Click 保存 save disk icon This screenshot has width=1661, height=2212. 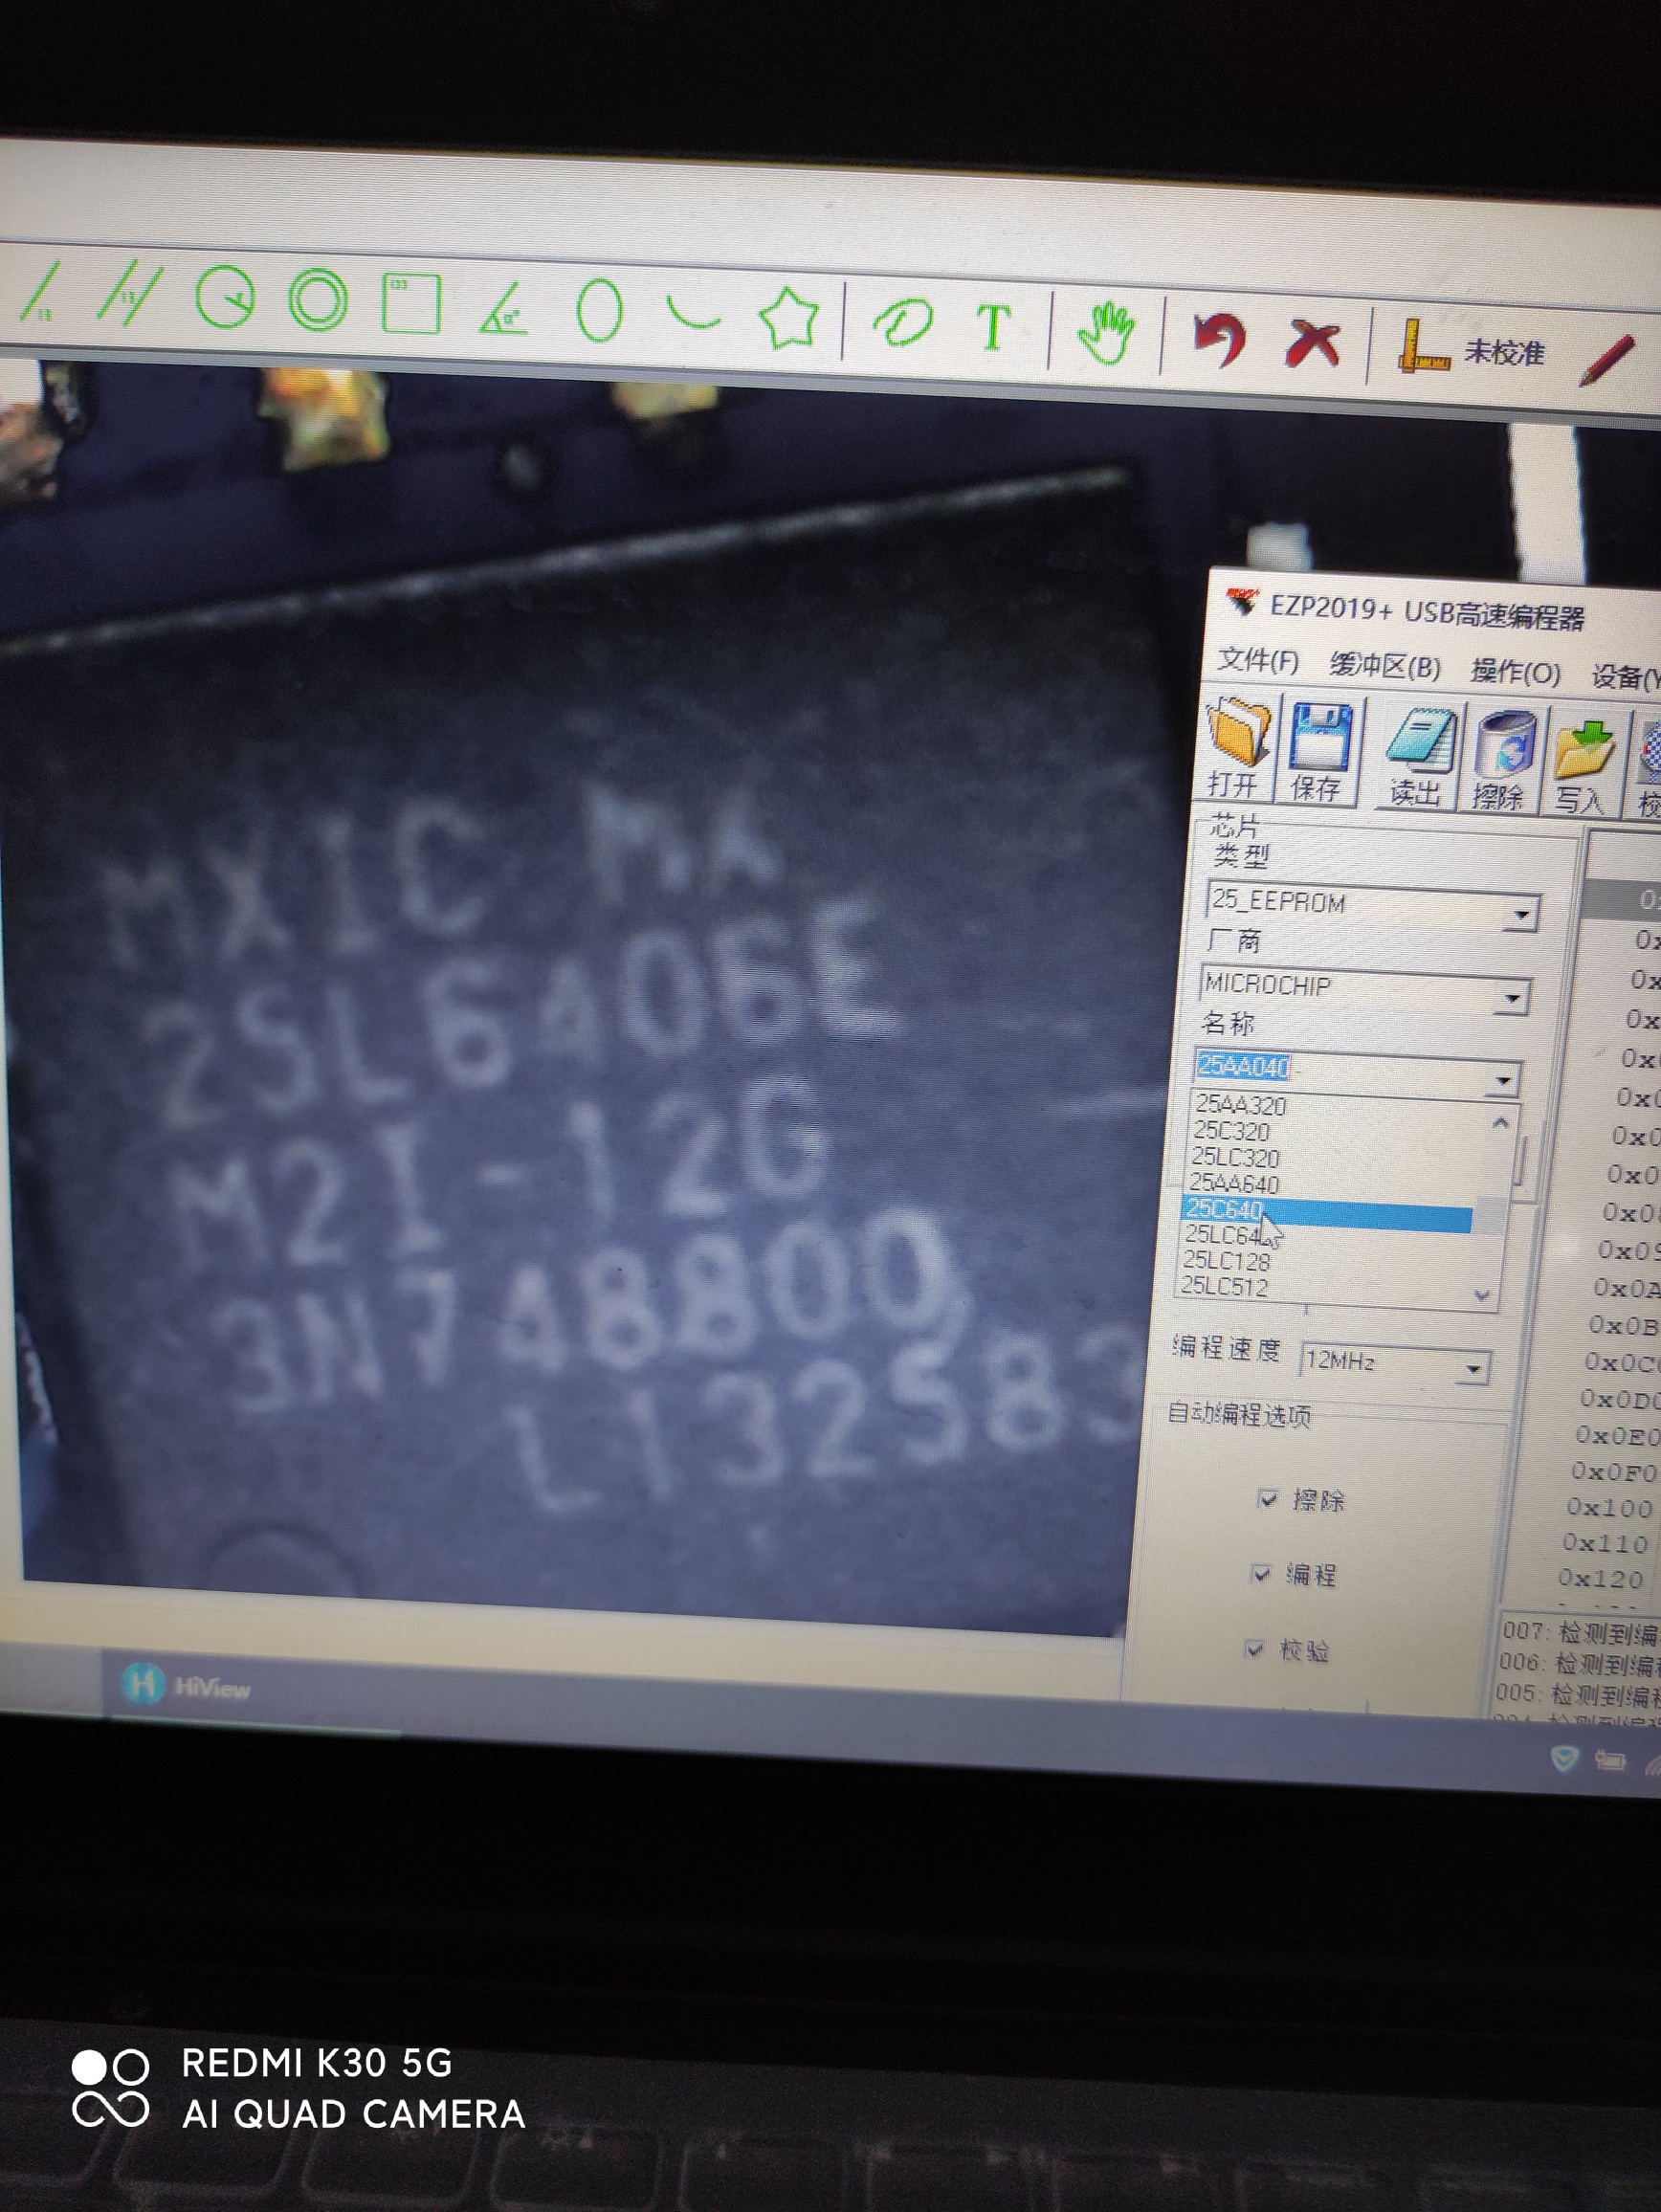tap(1319, 752)
